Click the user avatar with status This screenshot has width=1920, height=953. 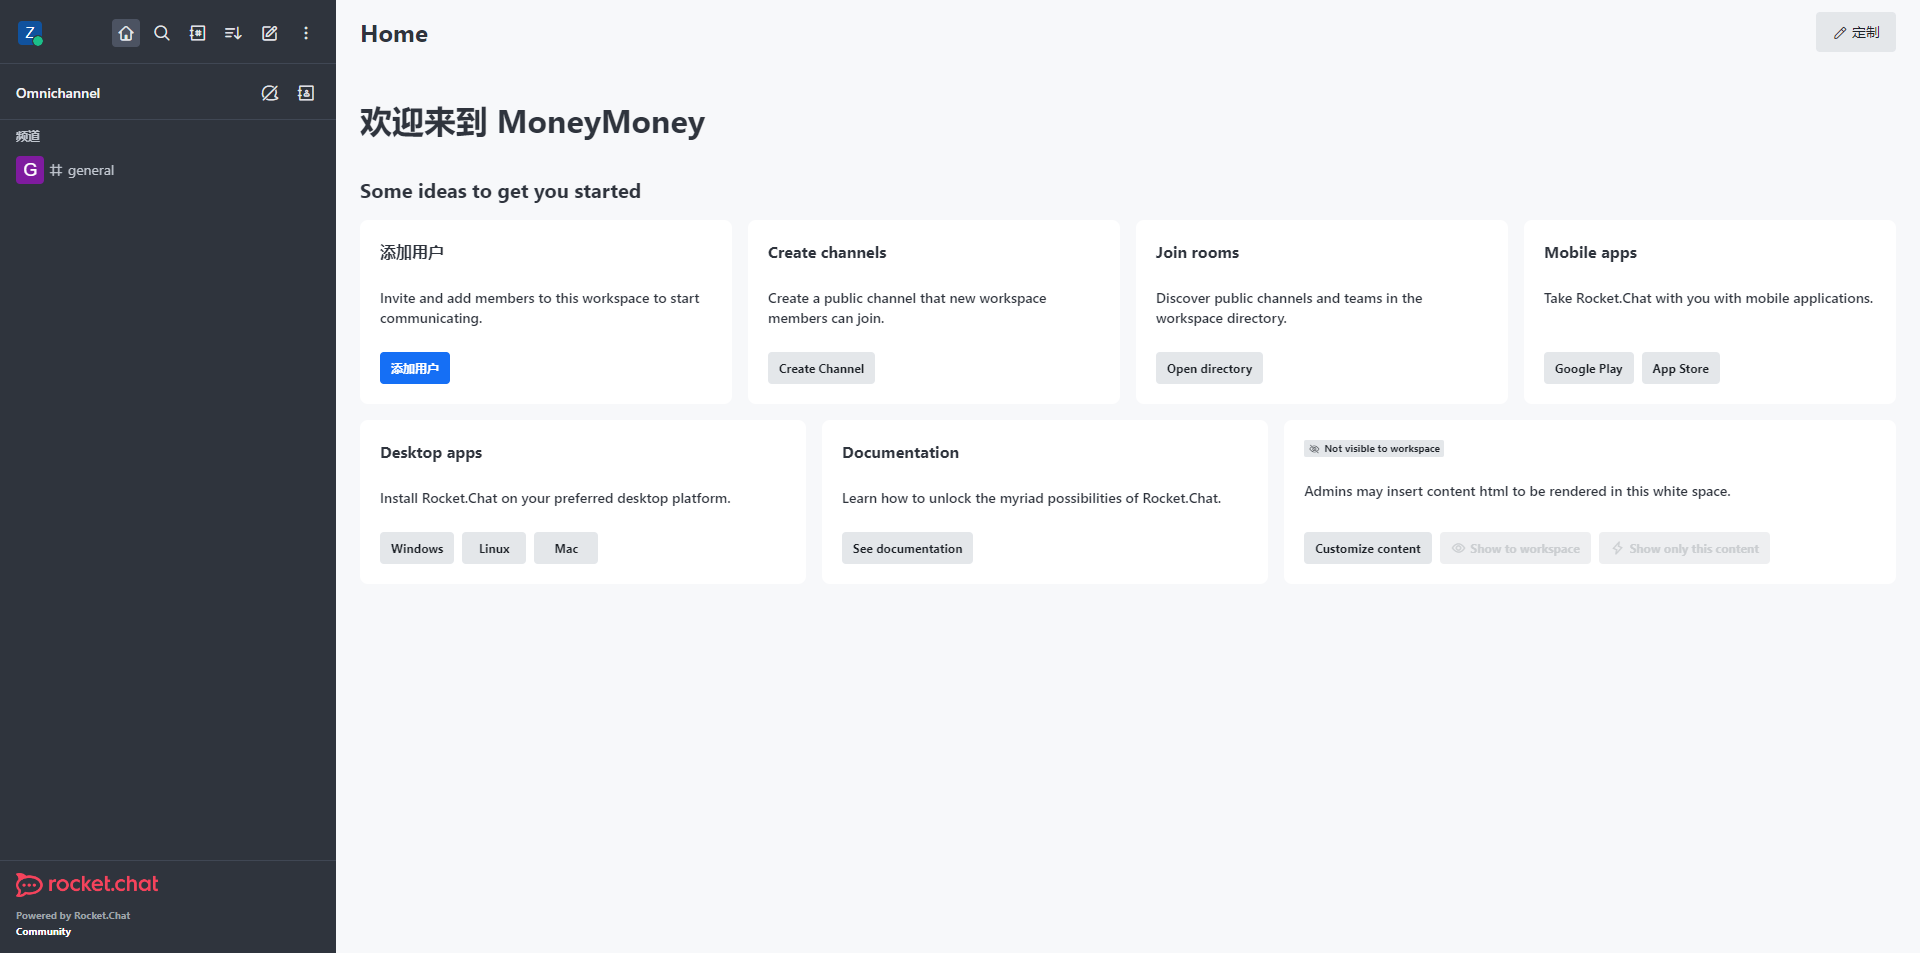(30, 33)
